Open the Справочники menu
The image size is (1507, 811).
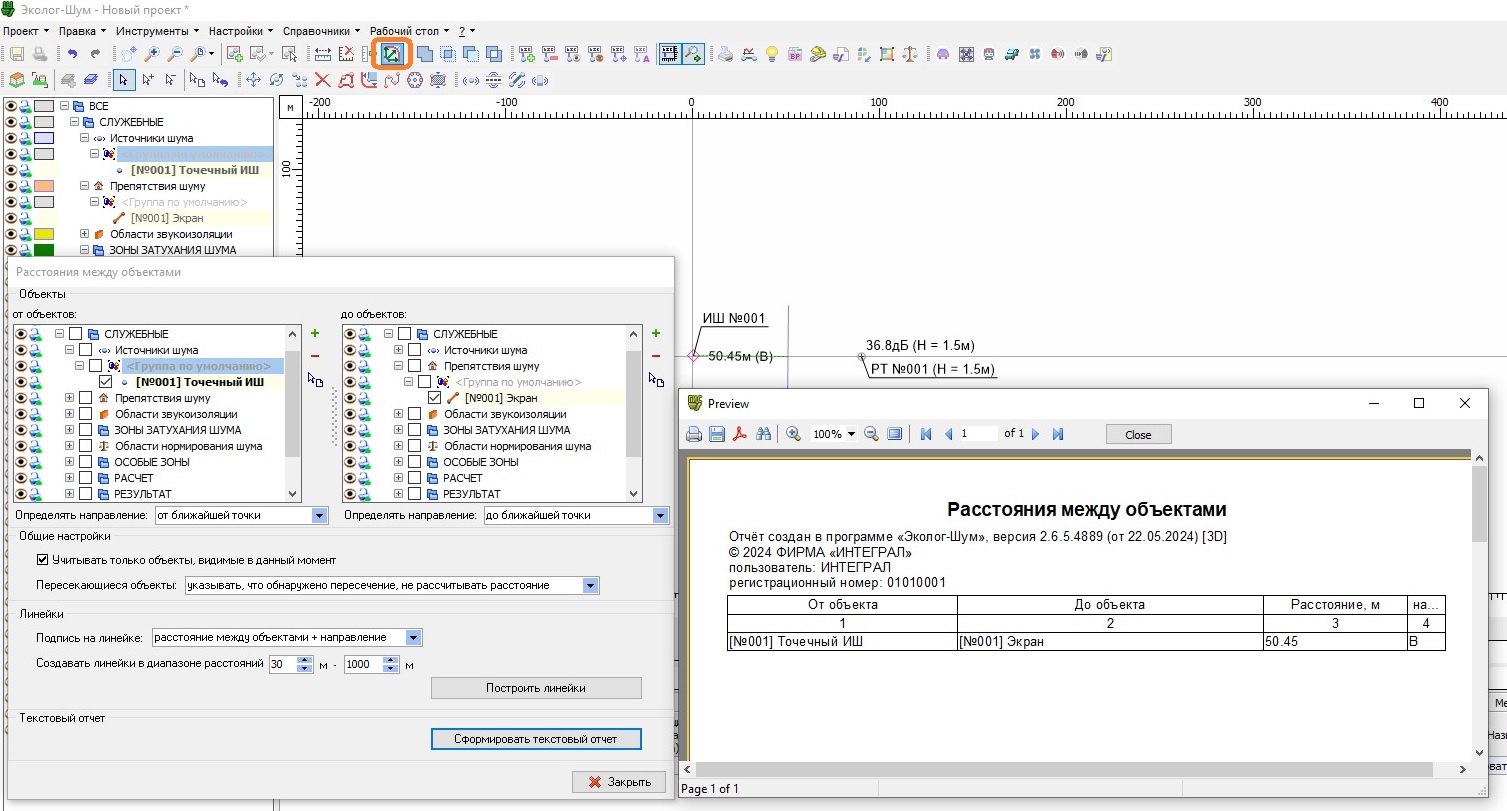[319, 31]
